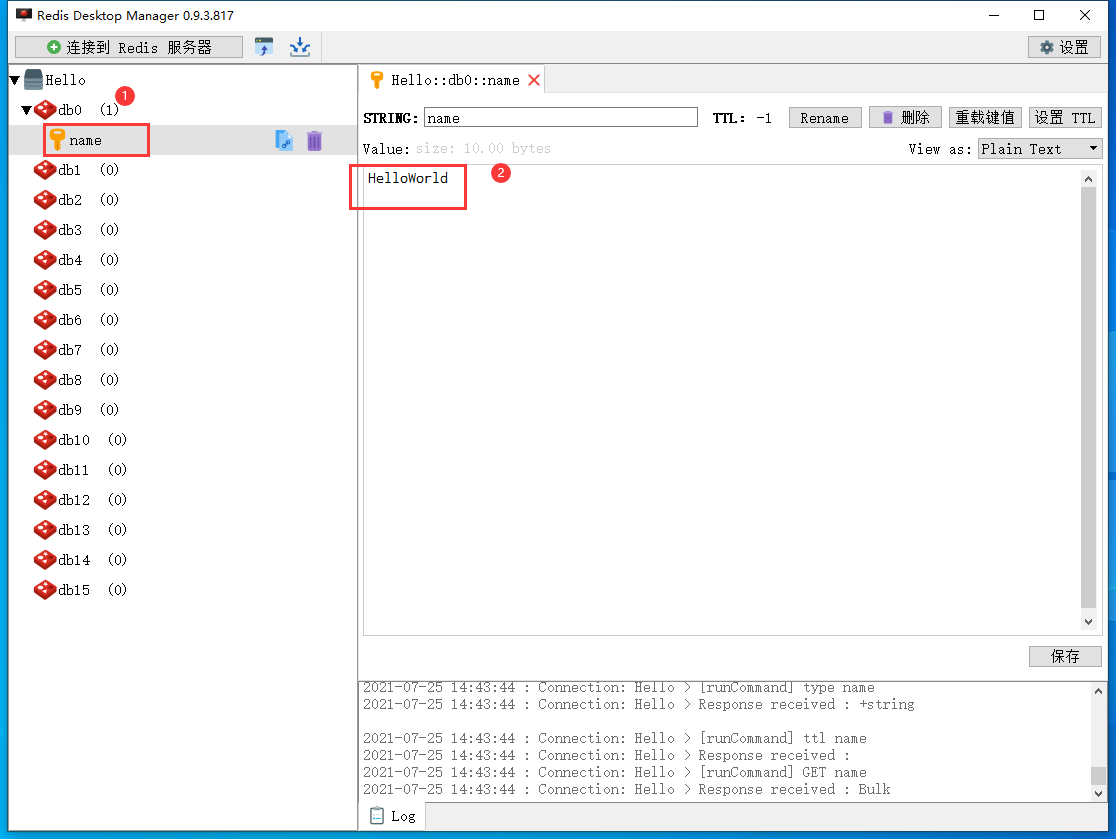Click the Rename button
Screen dimensions: 1116x839
pyautogui.click(x=825, y=117)
